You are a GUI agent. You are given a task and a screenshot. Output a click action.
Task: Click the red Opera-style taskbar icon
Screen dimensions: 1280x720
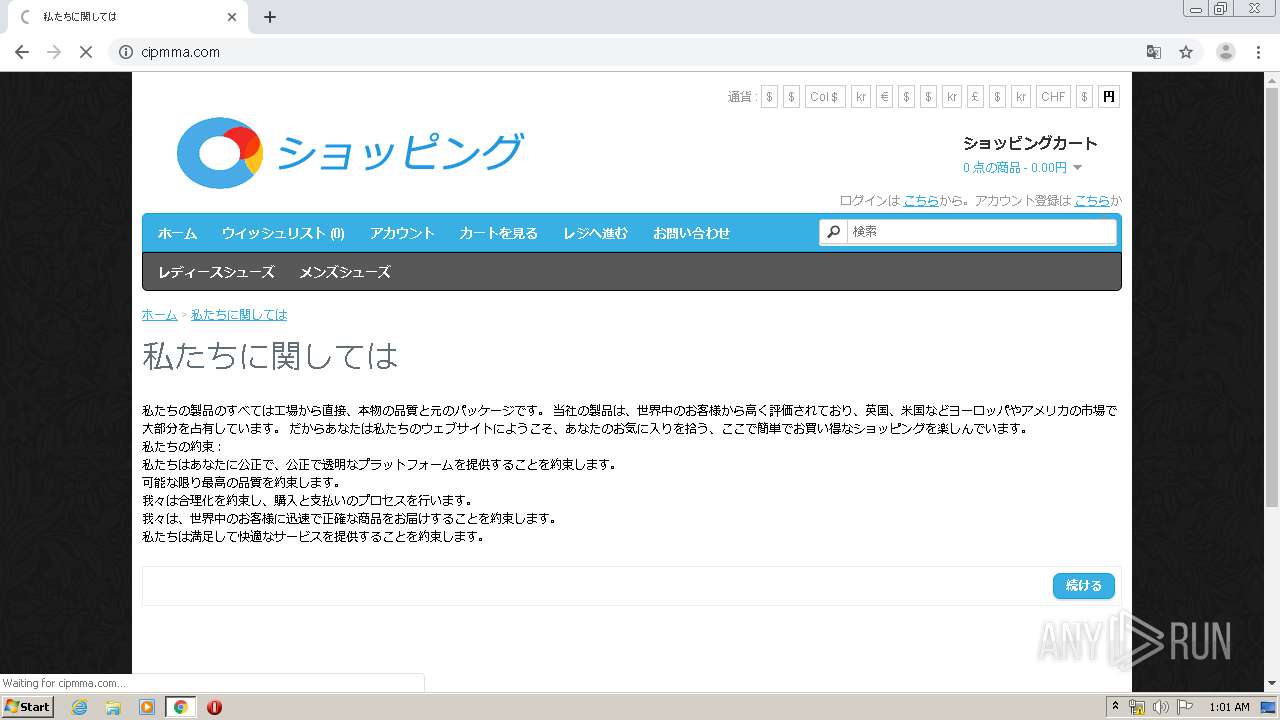214,707
